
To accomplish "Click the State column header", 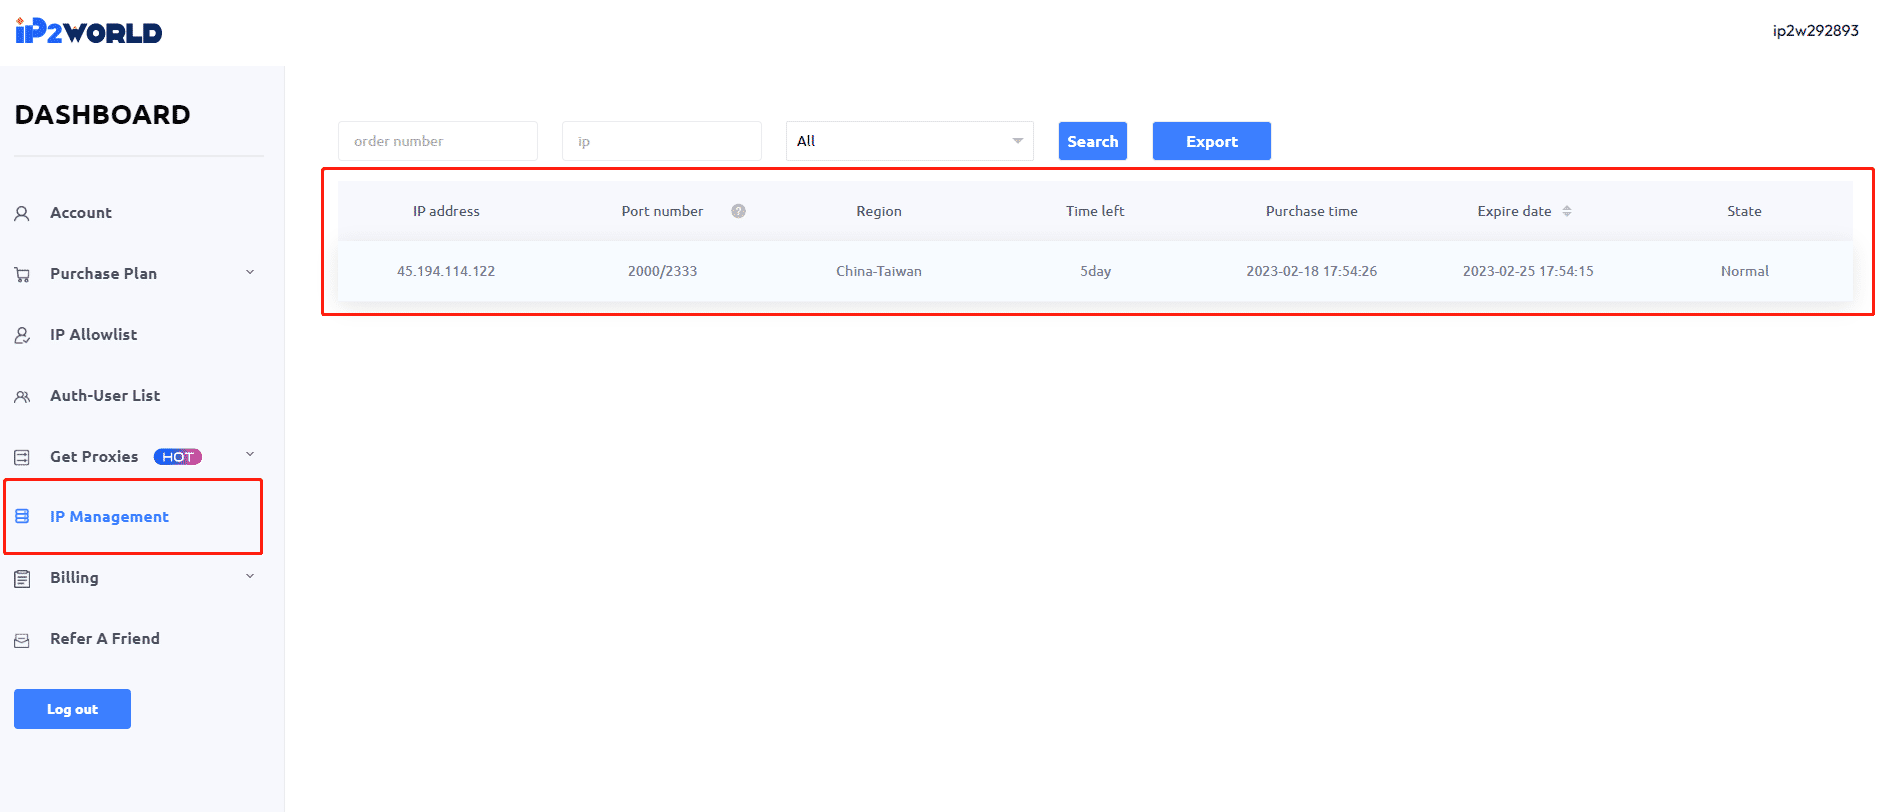I will tap(1744, 211).
